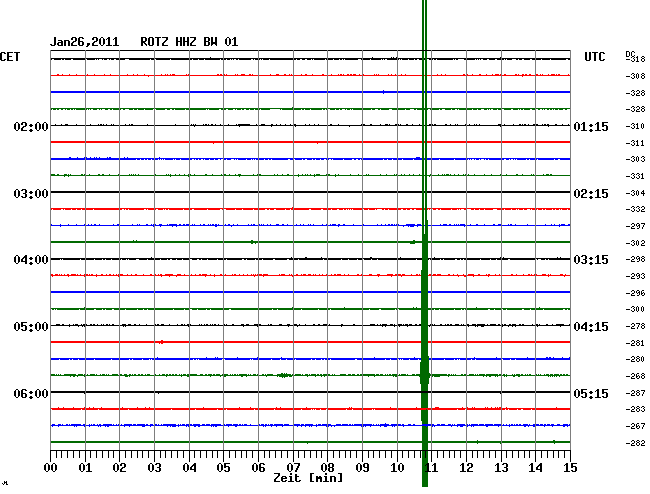Click the DC offset value -304
650x494 pixels.
[635, 193]
